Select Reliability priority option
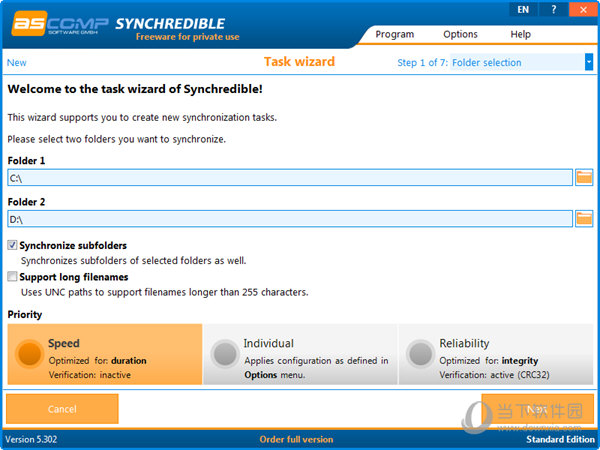The height and width of the screenshot is (450, 600). [x=496, y=354]
